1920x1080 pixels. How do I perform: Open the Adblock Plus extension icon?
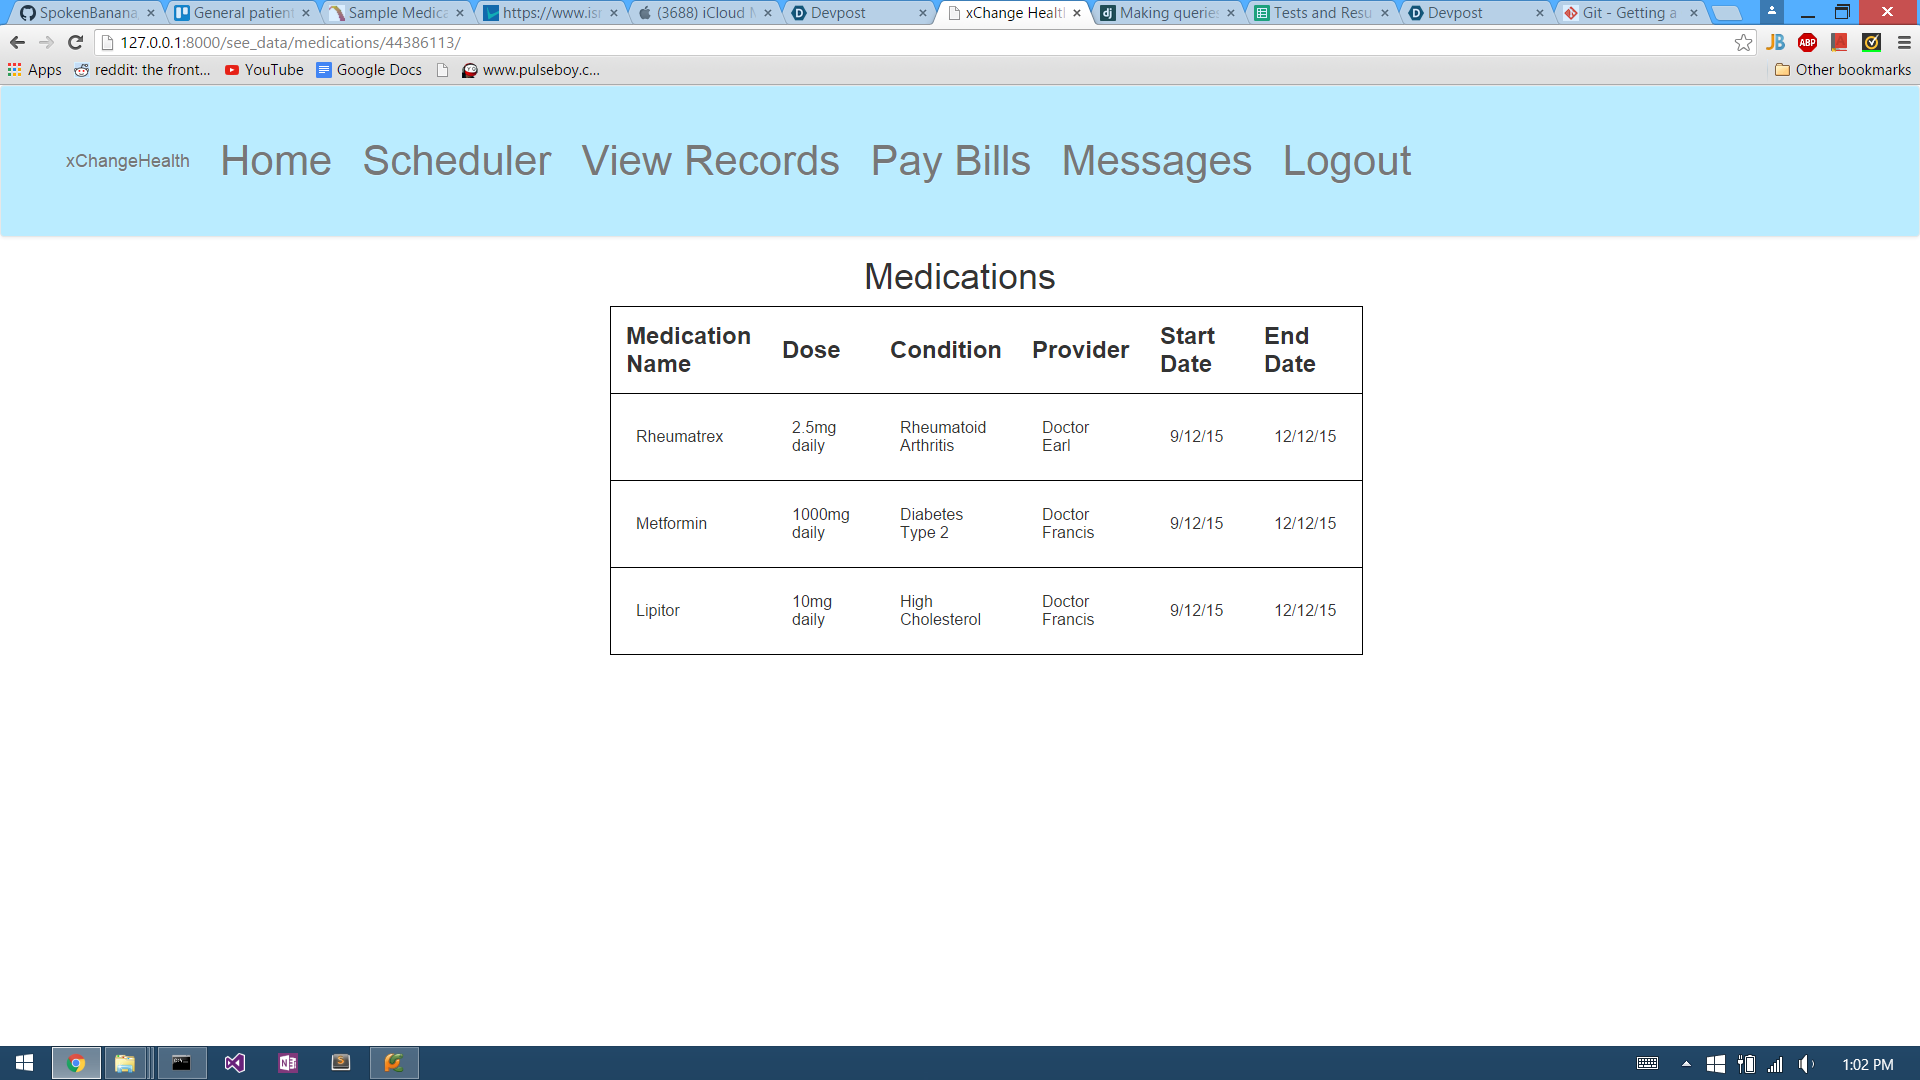coord(1807,42)
